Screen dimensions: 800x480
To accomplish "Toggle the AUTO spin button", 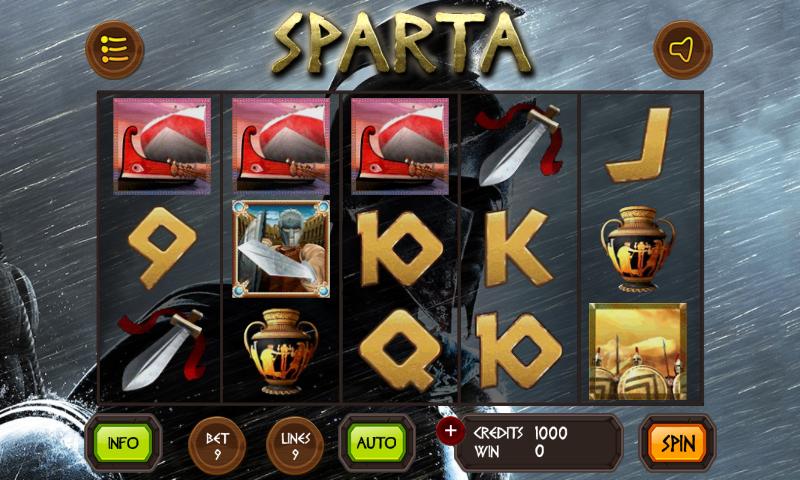I will (377, 443).
